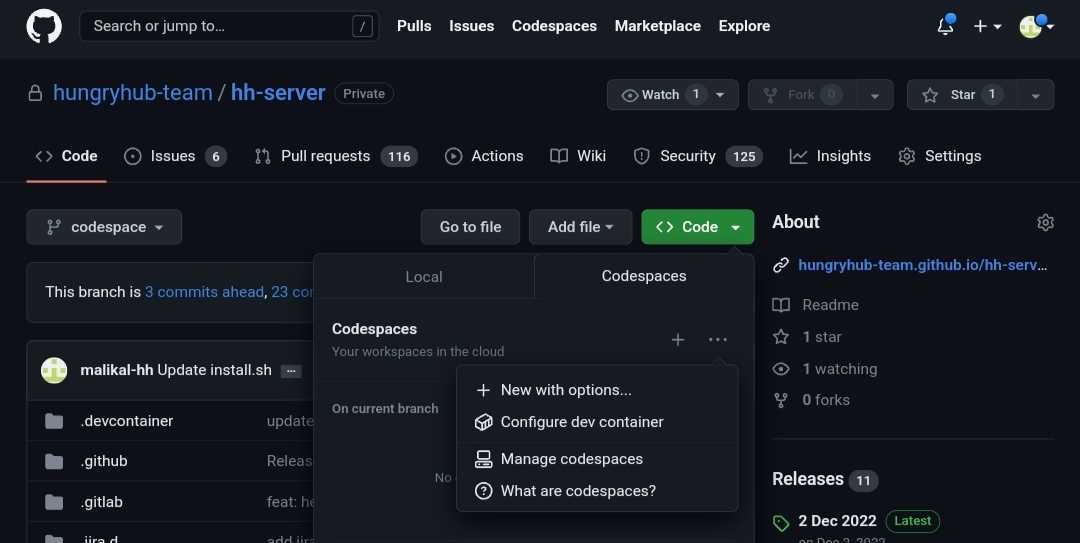Click the About section gear icon

[x=1045, y=222]
